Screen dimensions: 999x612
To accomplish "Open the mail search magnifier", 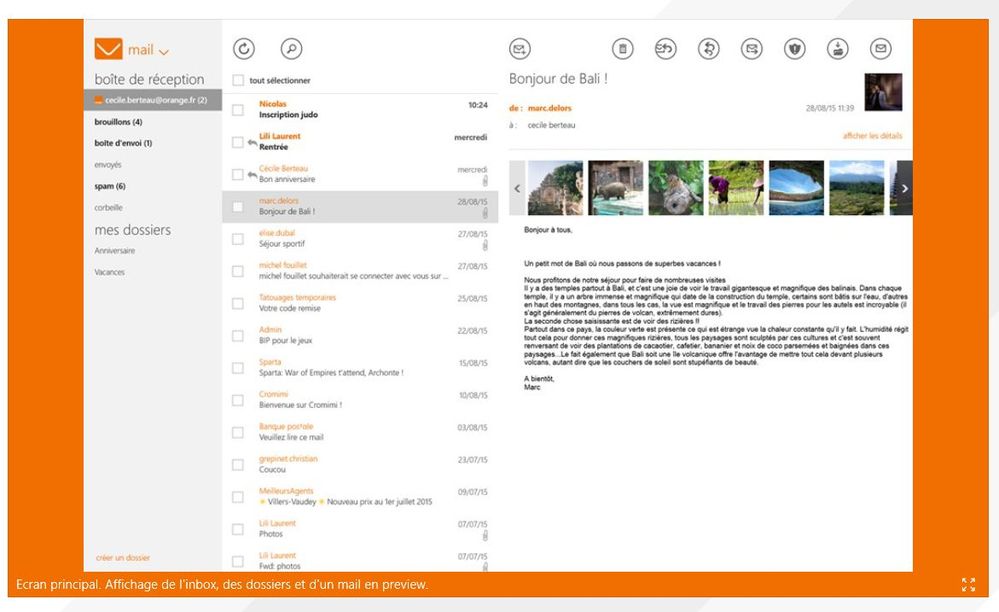I will pos(290,48).
